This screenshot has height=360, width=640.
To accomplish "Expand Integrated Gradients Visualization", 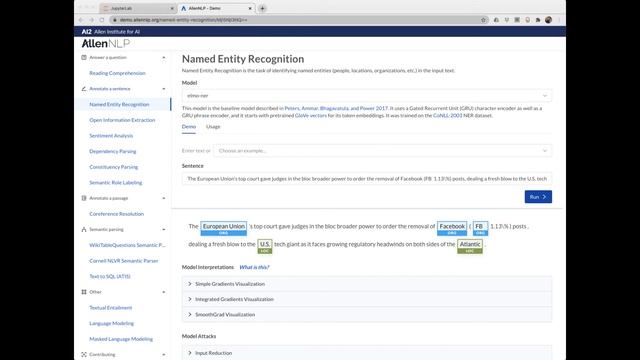I will (367, 299).
